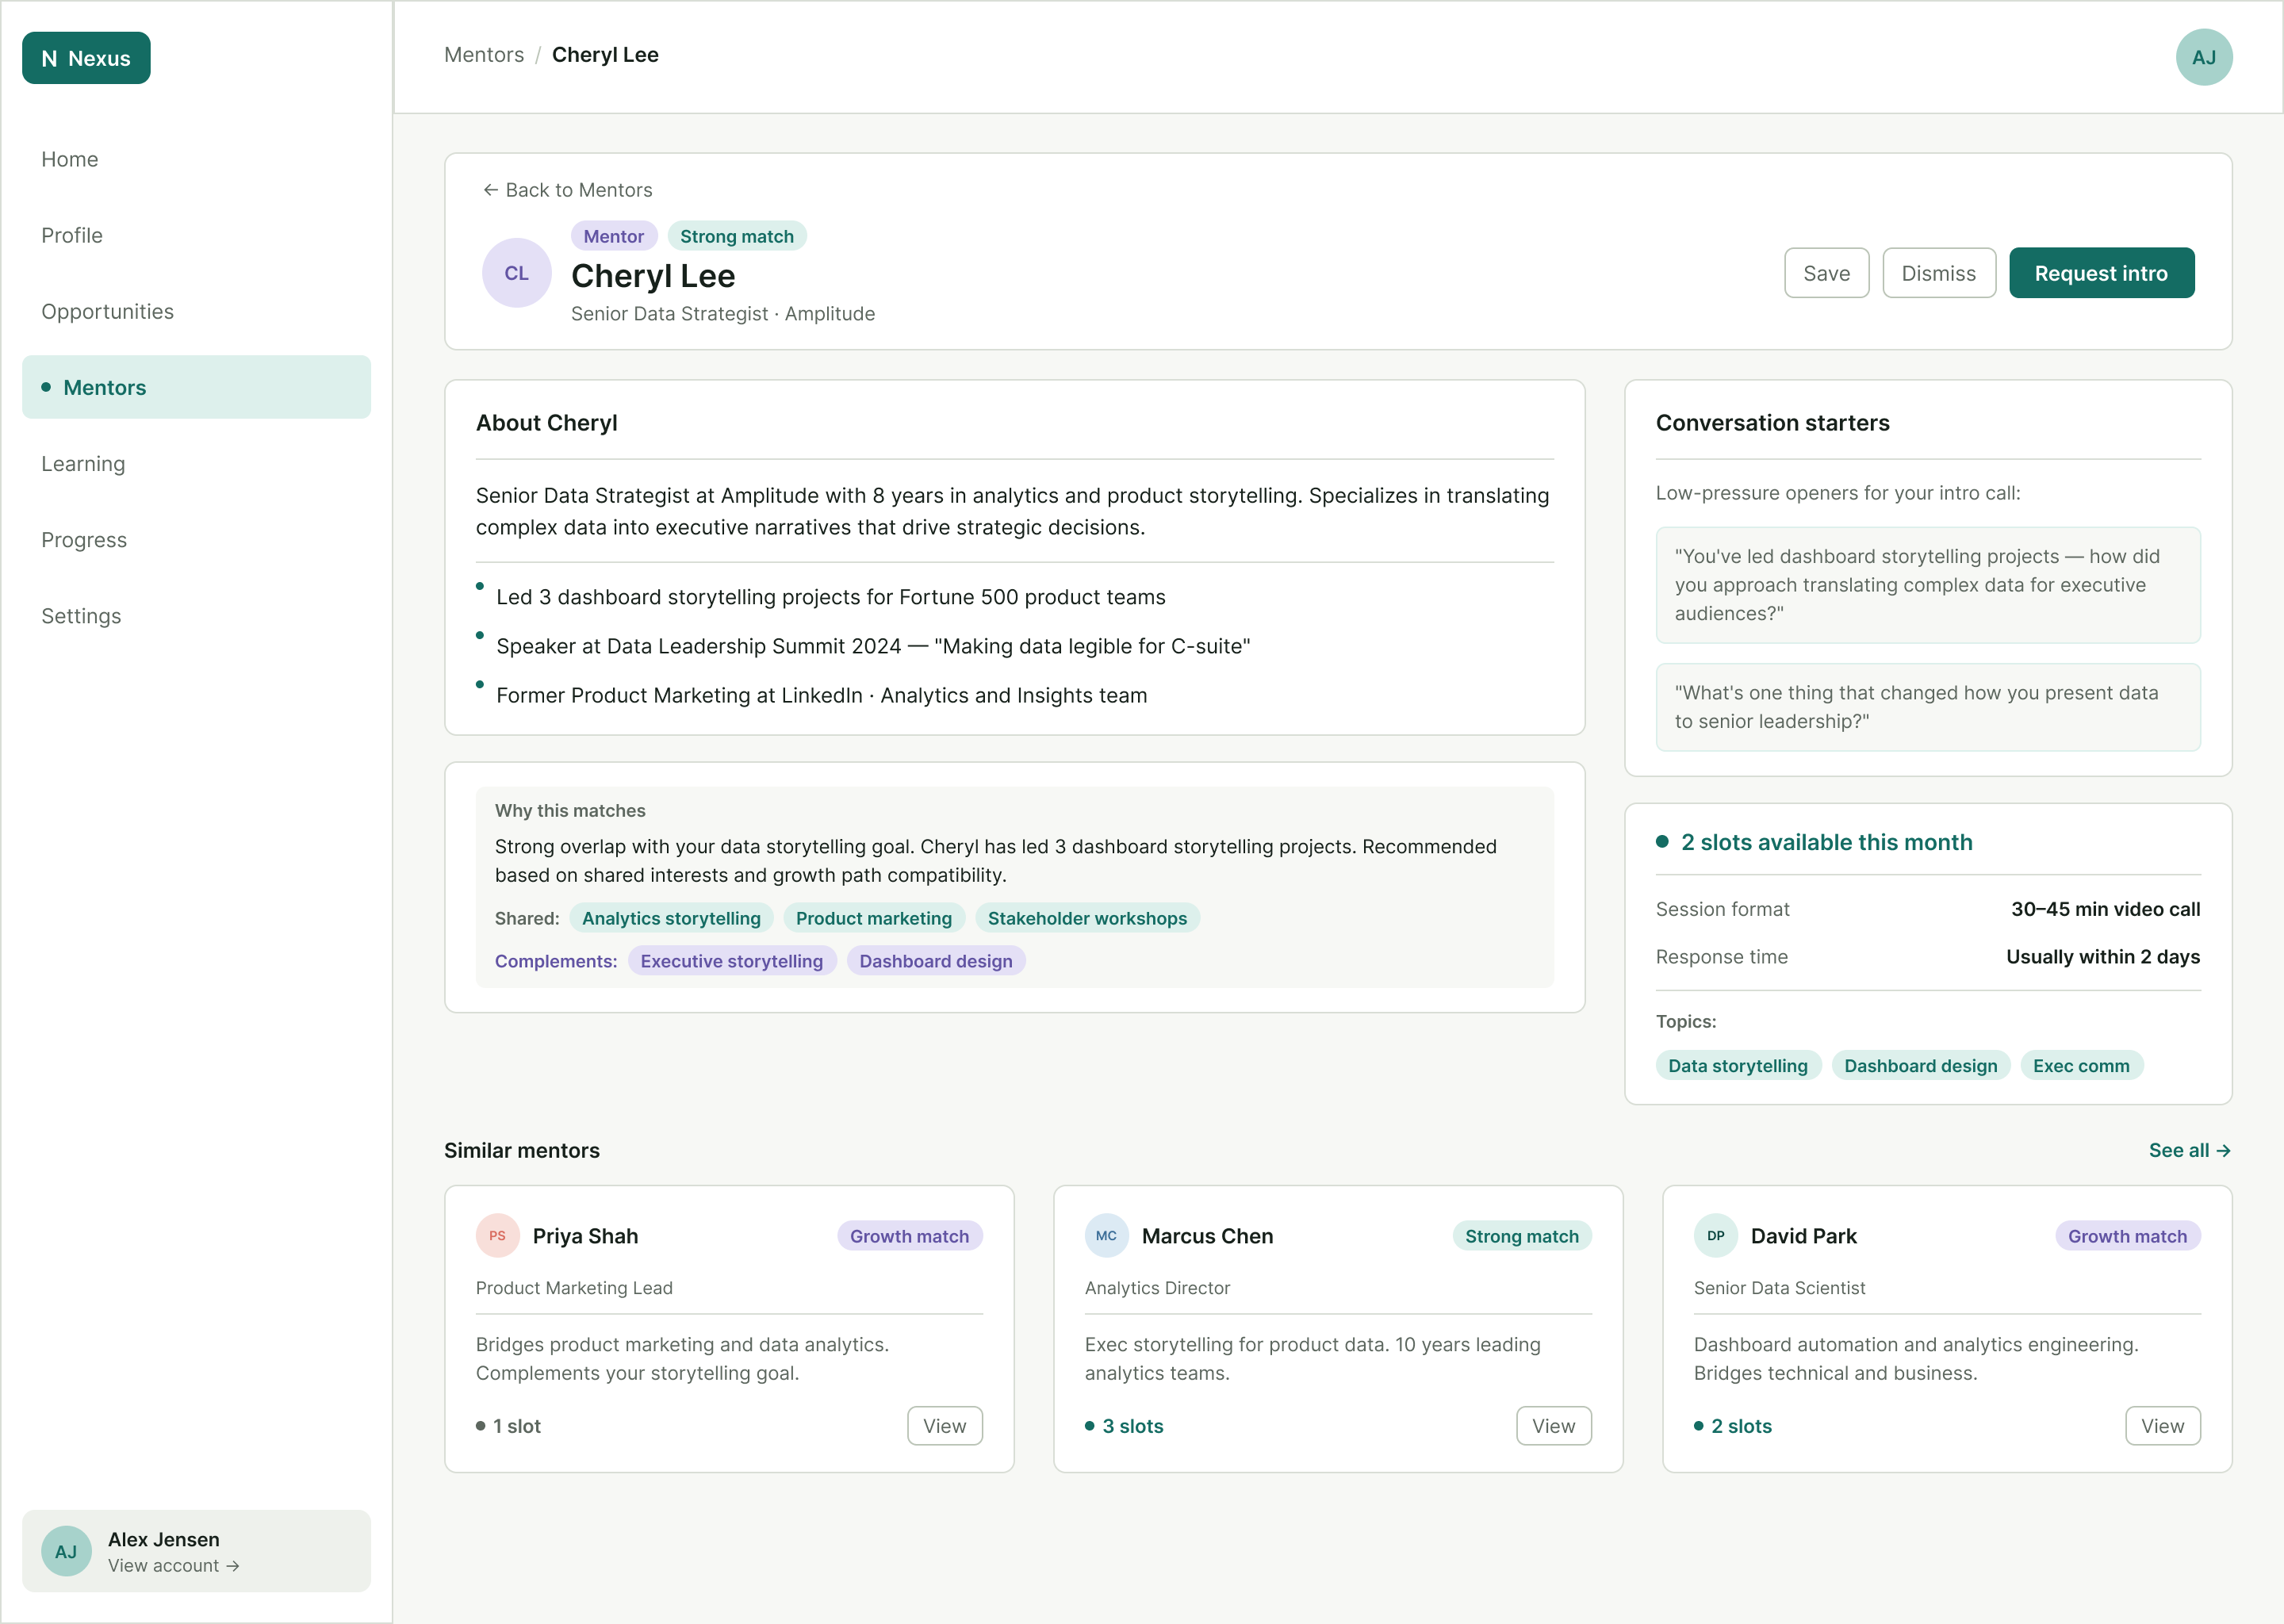
Task: Select Mentors in sidebar
Action: (196, 387)
